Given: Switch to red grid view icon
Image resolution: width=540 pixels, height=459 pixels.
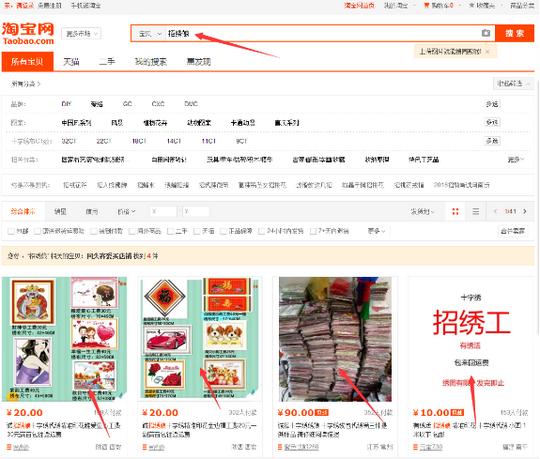Looking at the screenshot, I should pyautogui.click(x=455, y=211).
